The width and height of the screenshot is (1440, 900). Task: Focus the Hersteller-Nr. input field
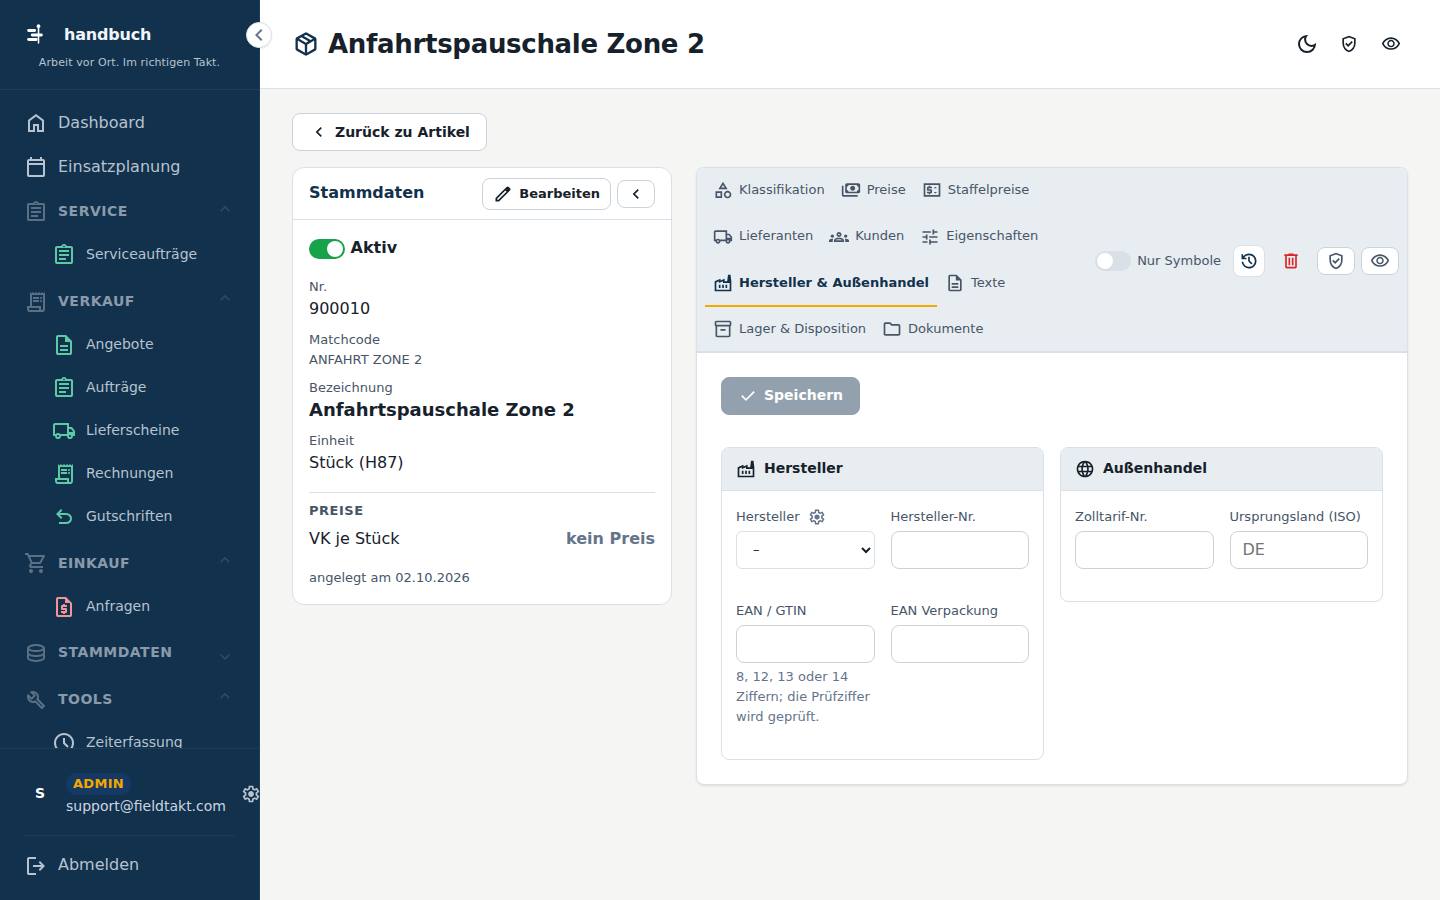point(960,550)
